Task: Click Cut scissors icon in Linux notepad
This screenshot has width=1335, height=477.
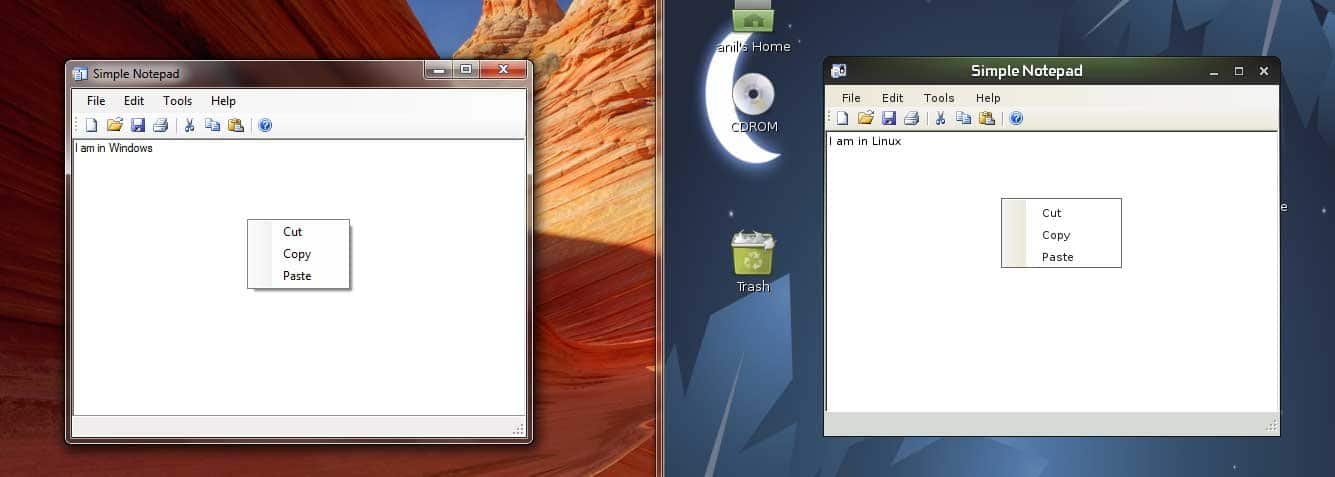Action: tap(940, 118)
